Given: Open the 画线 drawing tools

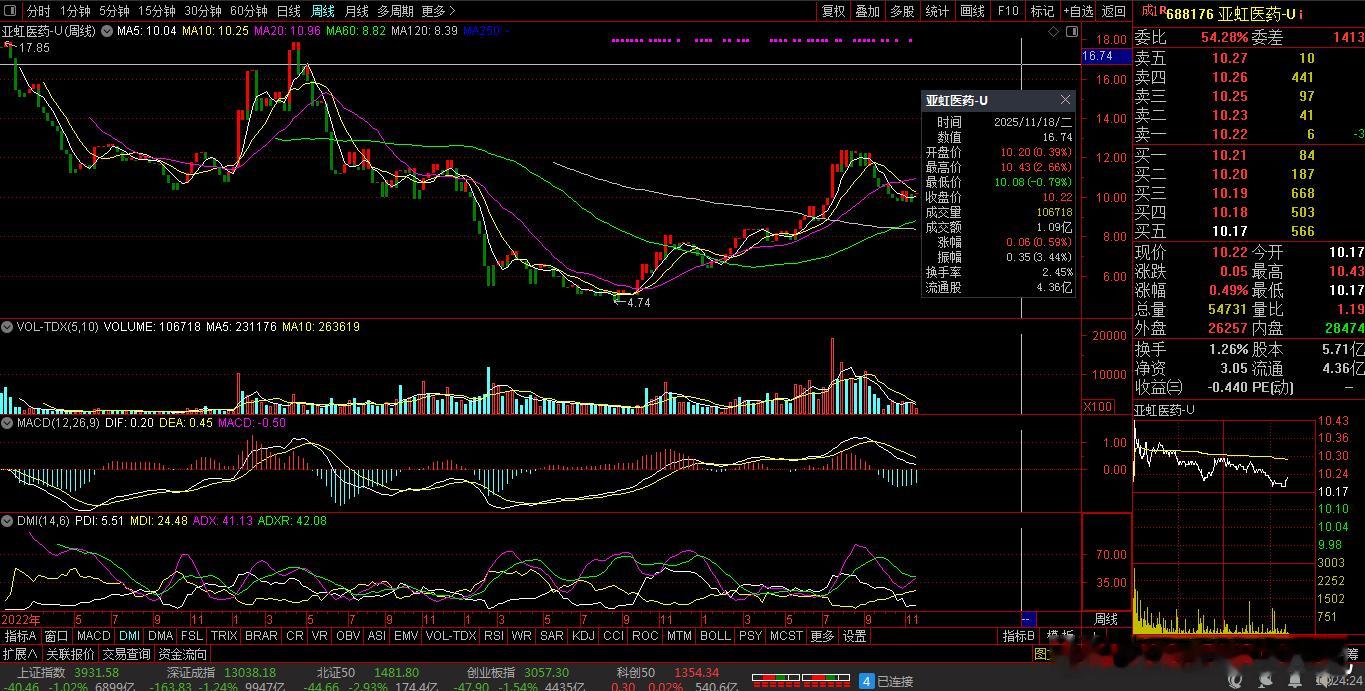Looking at the screenshot, I should tap(972, 11).
